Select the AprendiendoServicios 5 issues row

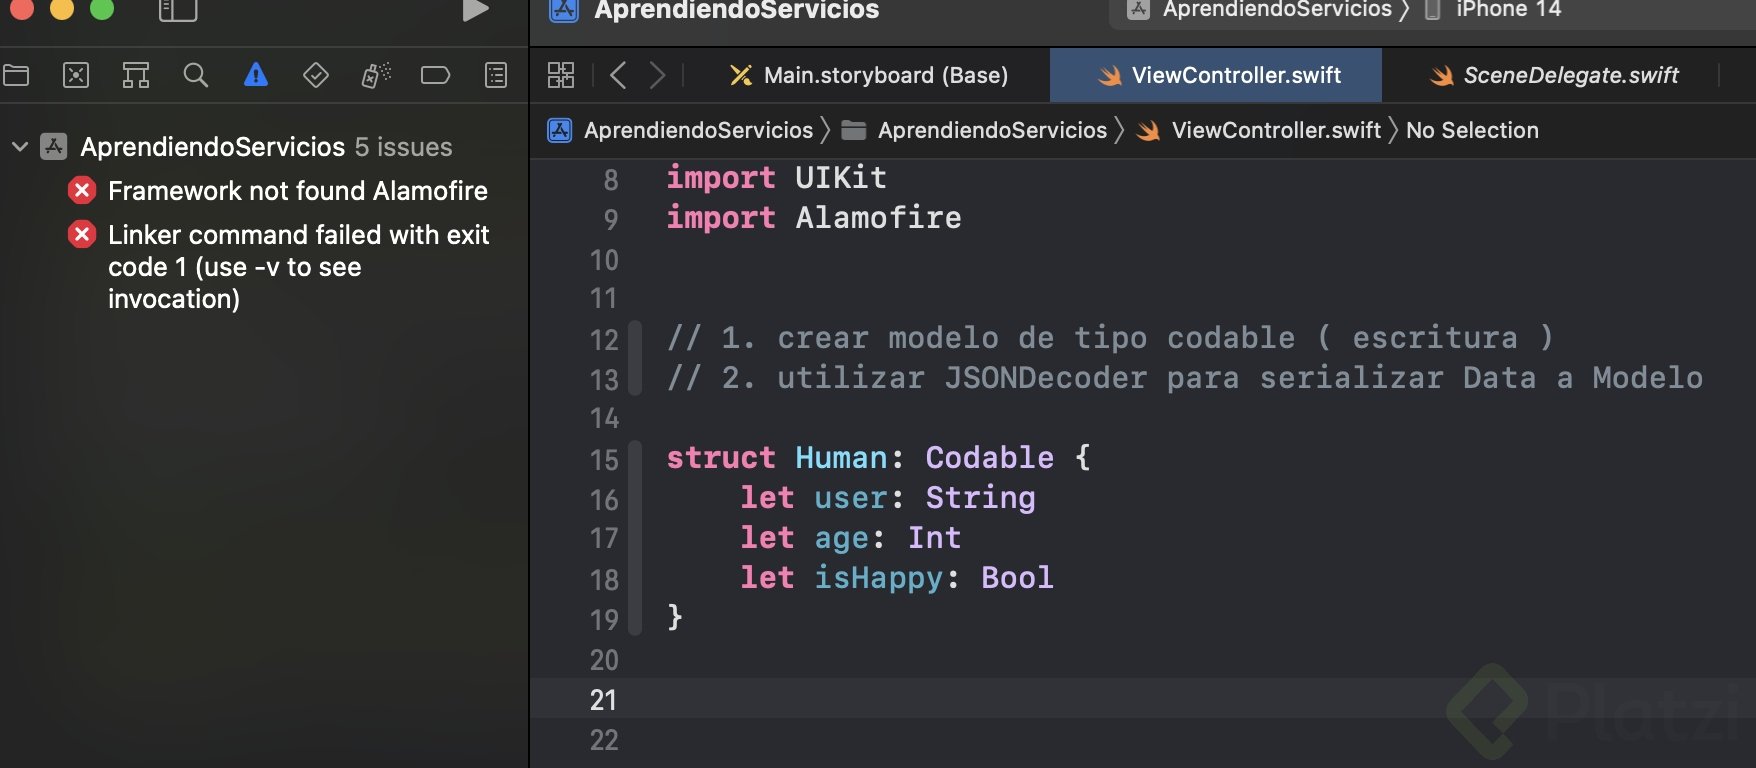264,147
